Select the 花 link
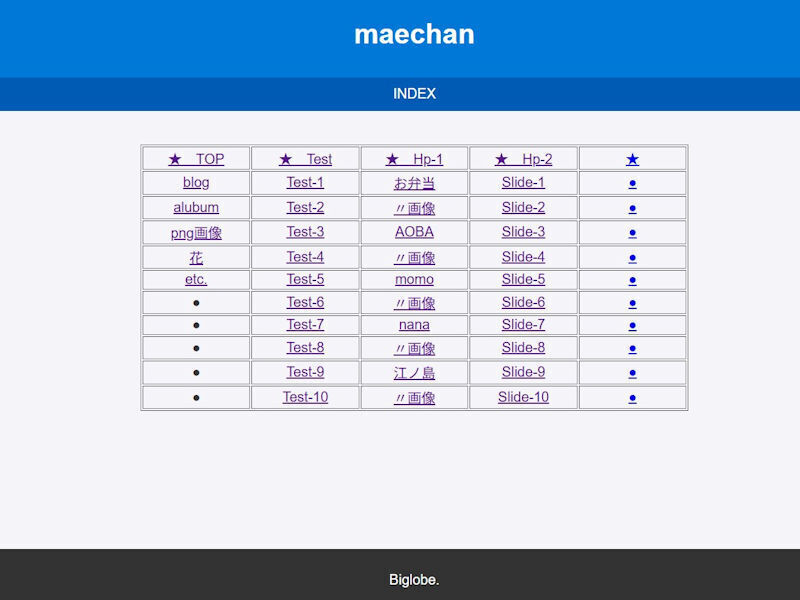 click(x=196, y=255)
